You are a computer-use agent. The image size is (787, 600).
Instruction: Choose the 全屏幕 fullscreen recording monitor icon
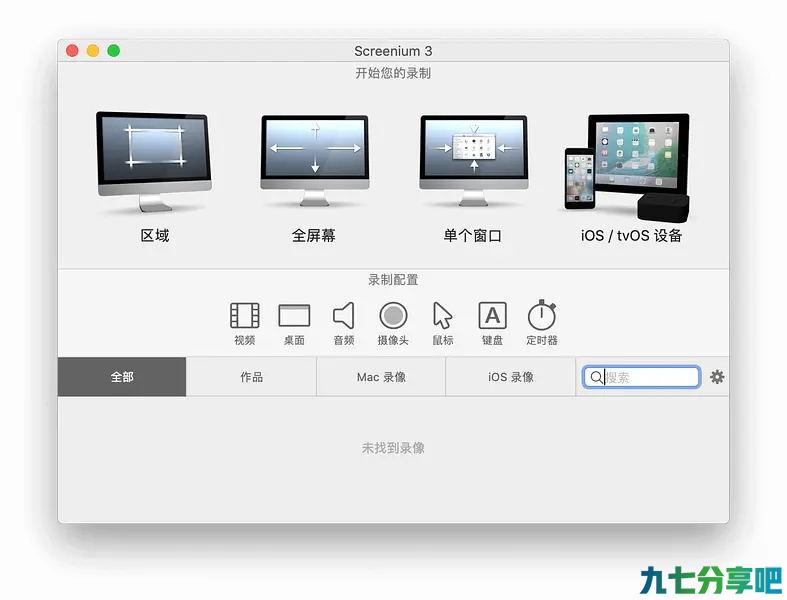coord(315,161)
